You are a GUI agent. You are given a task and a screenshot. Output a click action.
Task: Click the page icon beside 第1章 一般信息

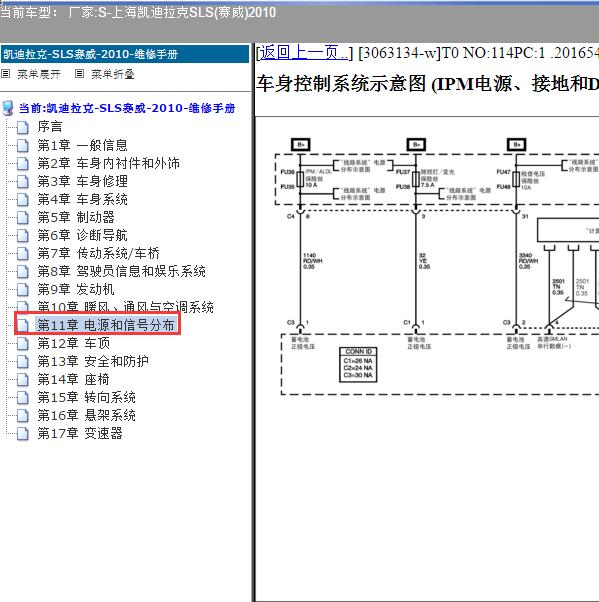tap(23, 145)
